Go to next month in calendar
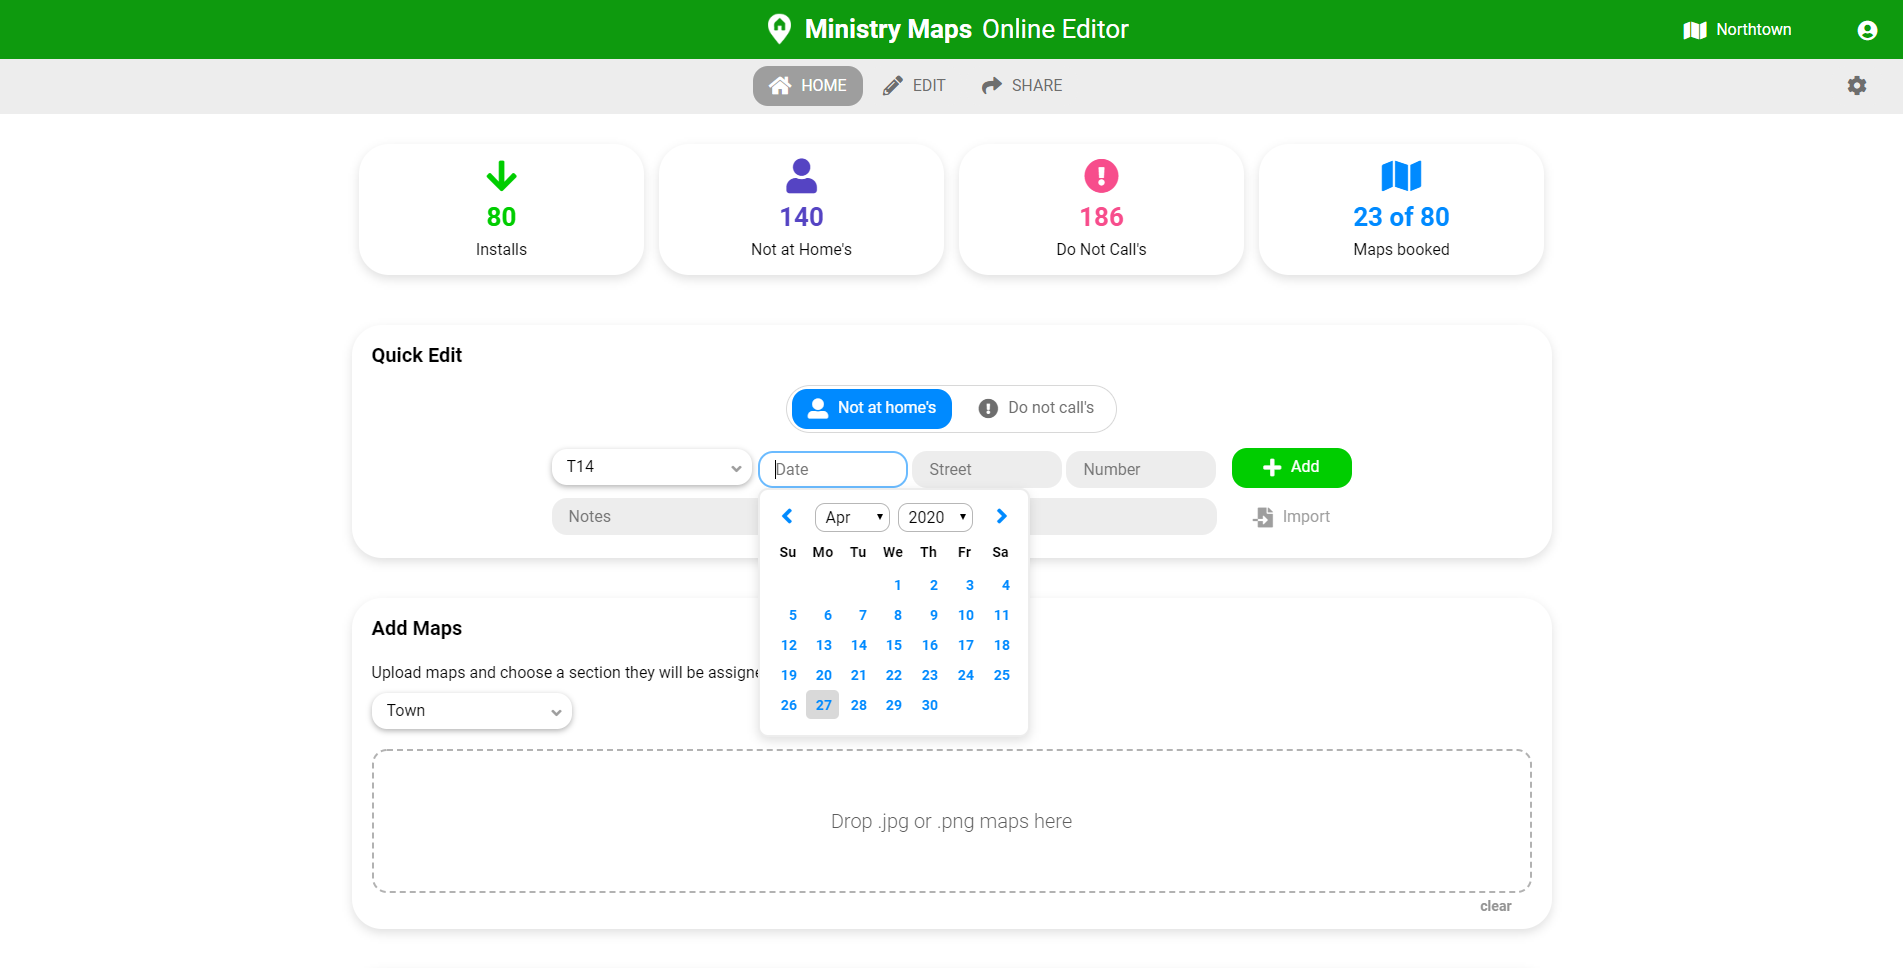Screen dimensions: 1903x968 pyautogui.click(x=1001, y=516)
